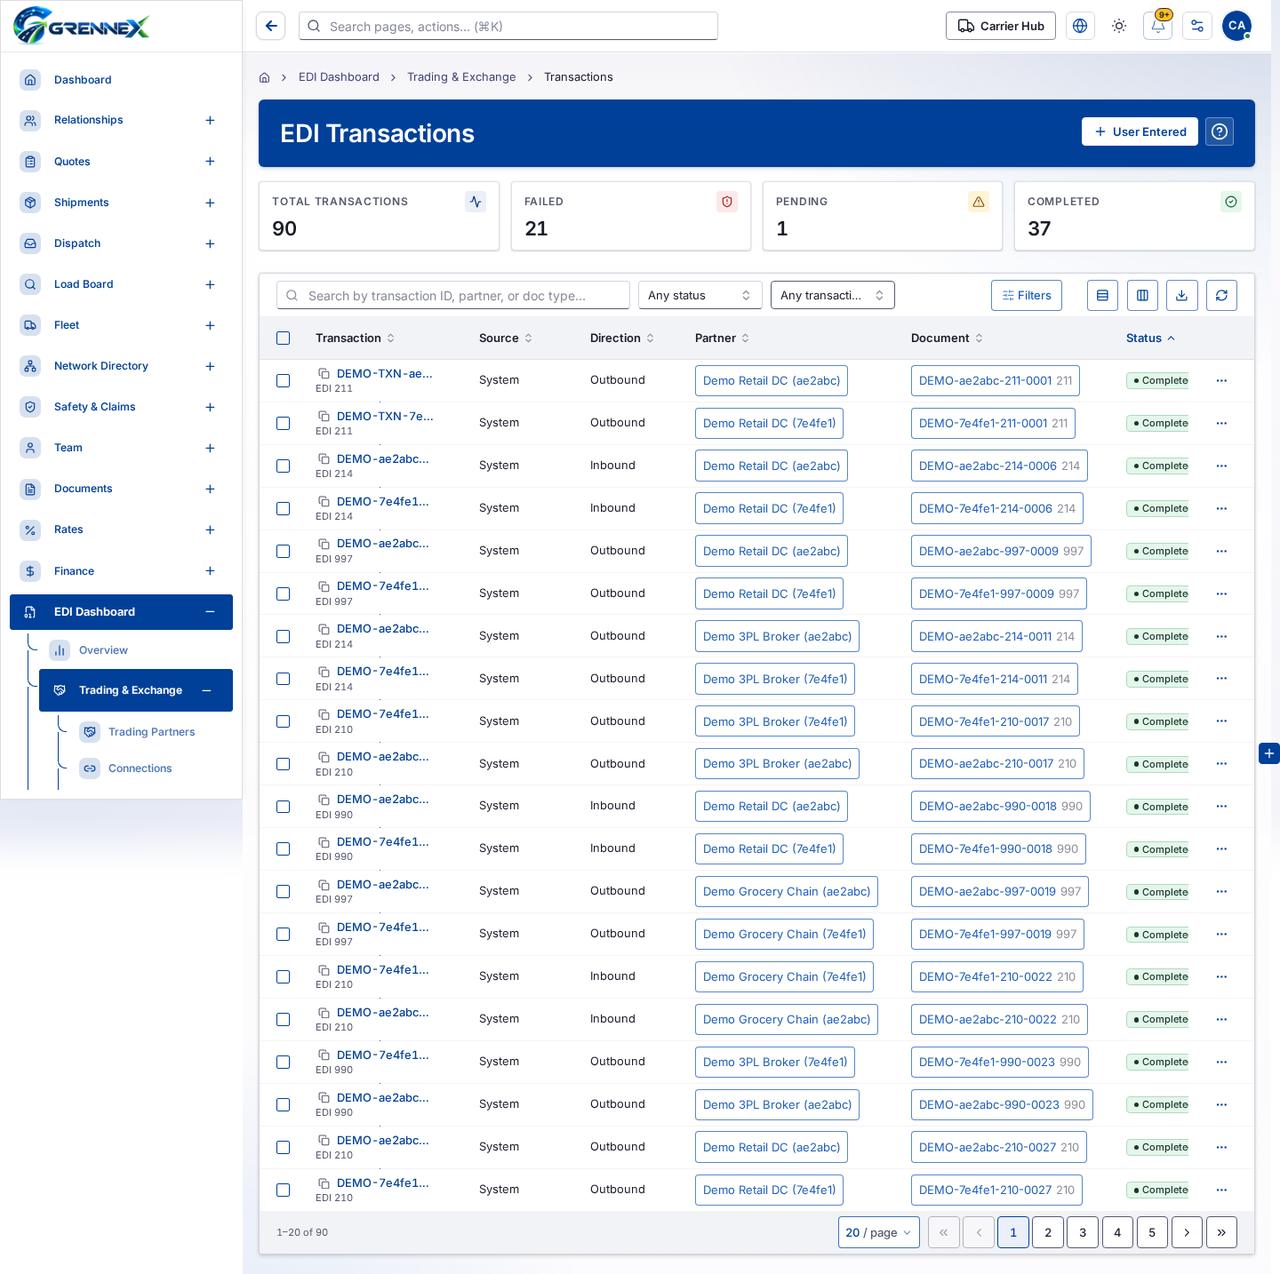Click the home breadcrumb icon
The height and width of the screenshot is (1274, 1280).
tap(264, 77)
